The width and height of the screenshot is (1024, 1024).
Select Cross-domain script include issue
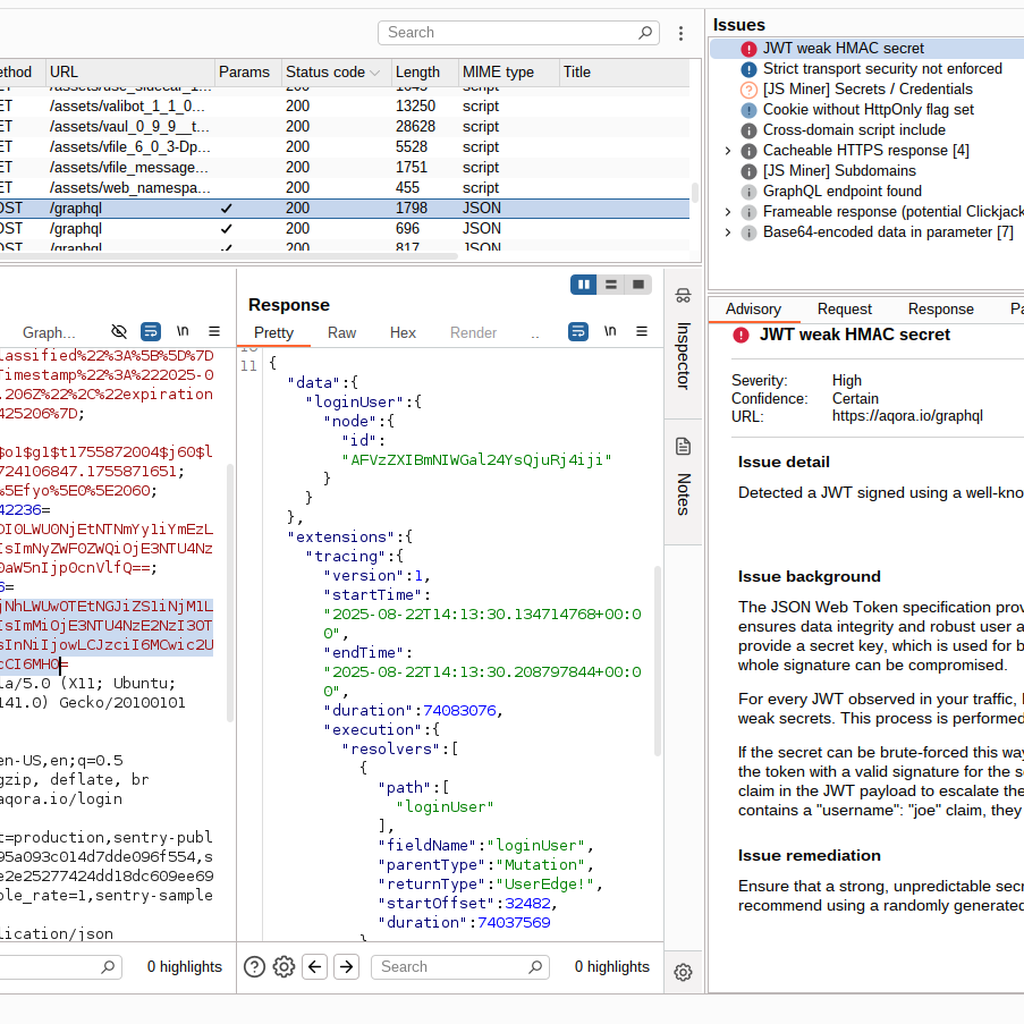854,130
